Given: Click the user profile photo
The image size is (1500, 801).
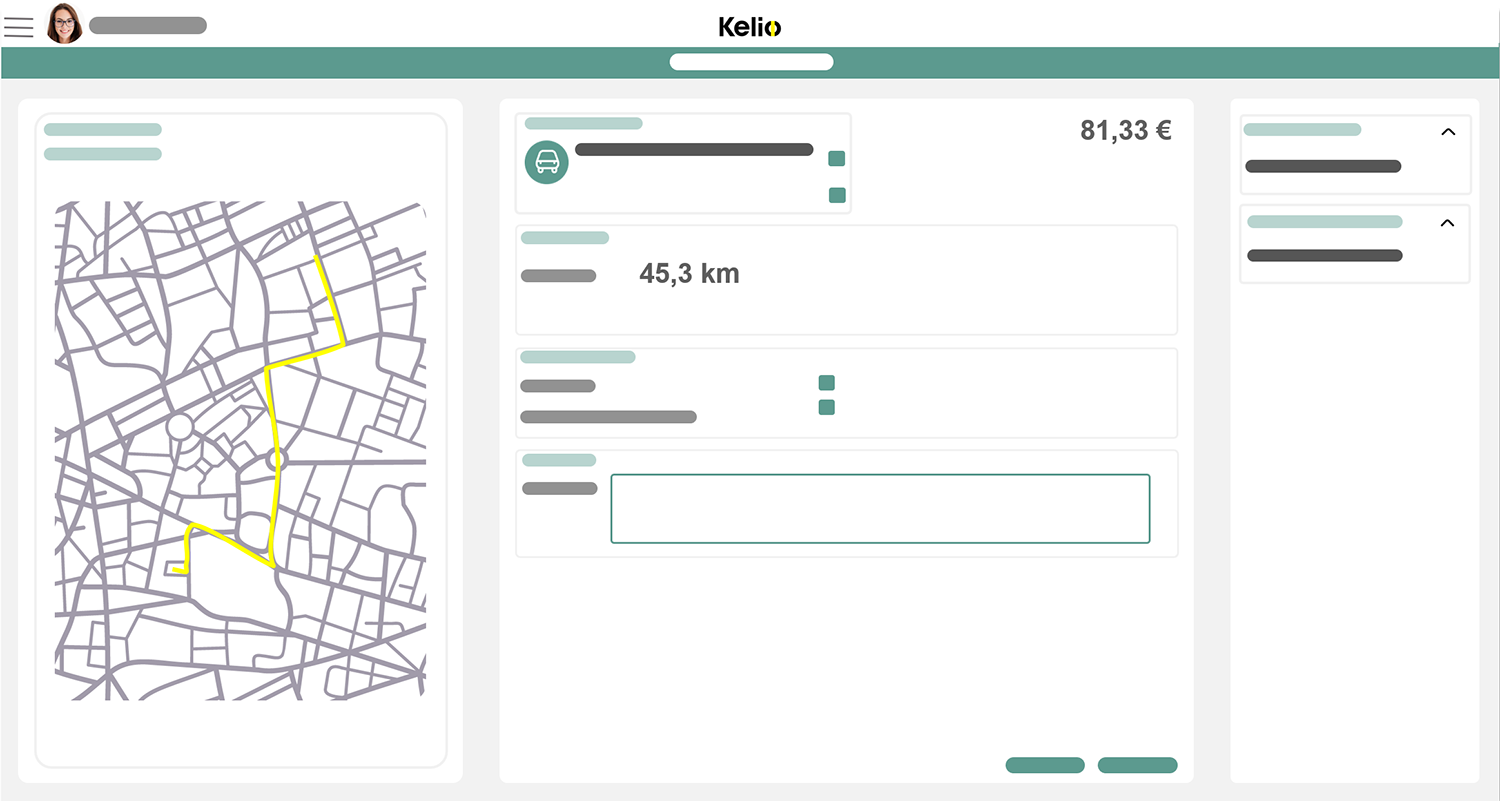Looking at the screenshot, I should pyautogui.click(x=64, y=25).
